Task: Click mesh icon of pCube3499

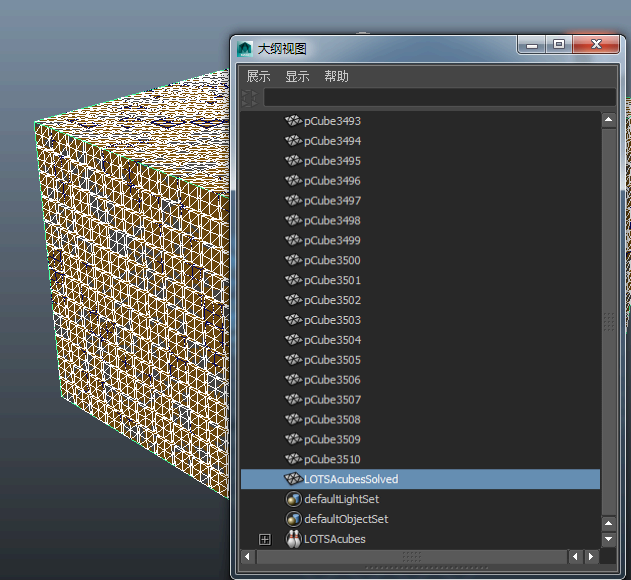Action: coord(293,240)
